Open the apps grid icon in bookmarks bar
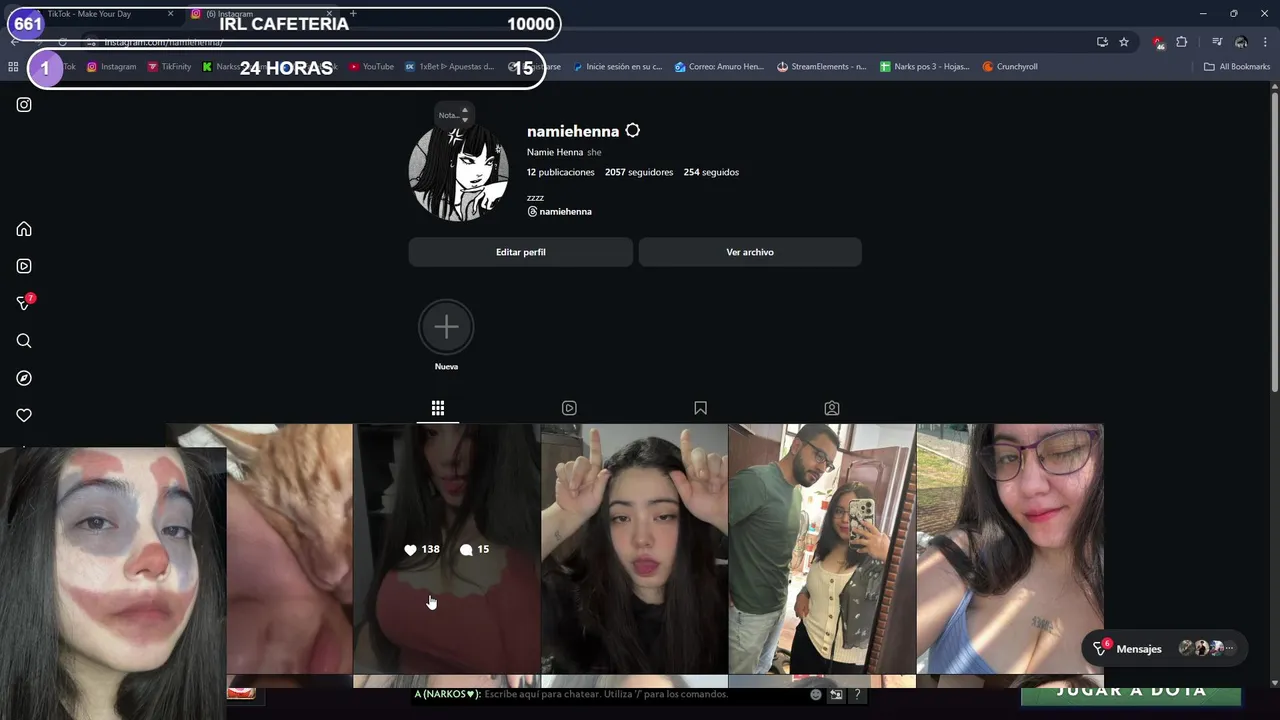Image resolution: width=1280 pixels, height=720 pixels. coord(13,67)
